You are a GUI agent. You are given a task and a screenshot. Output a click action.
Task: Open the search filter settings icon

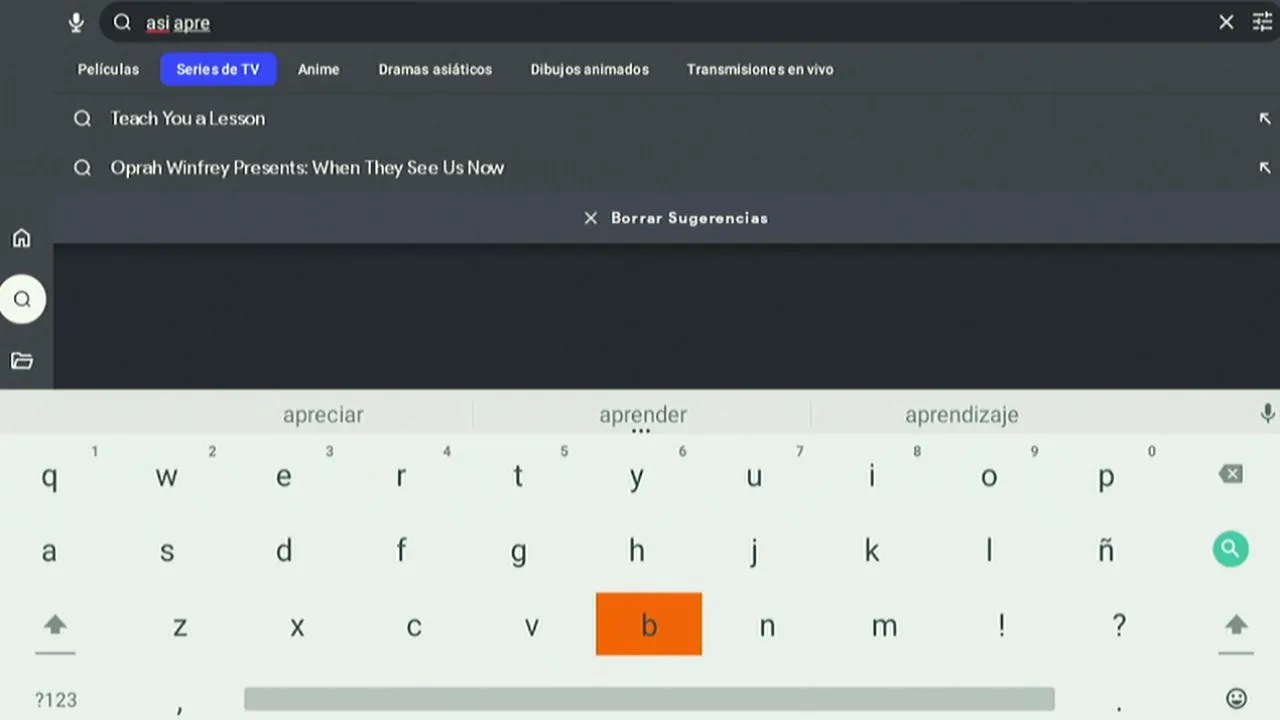(x=1262, y=22)
